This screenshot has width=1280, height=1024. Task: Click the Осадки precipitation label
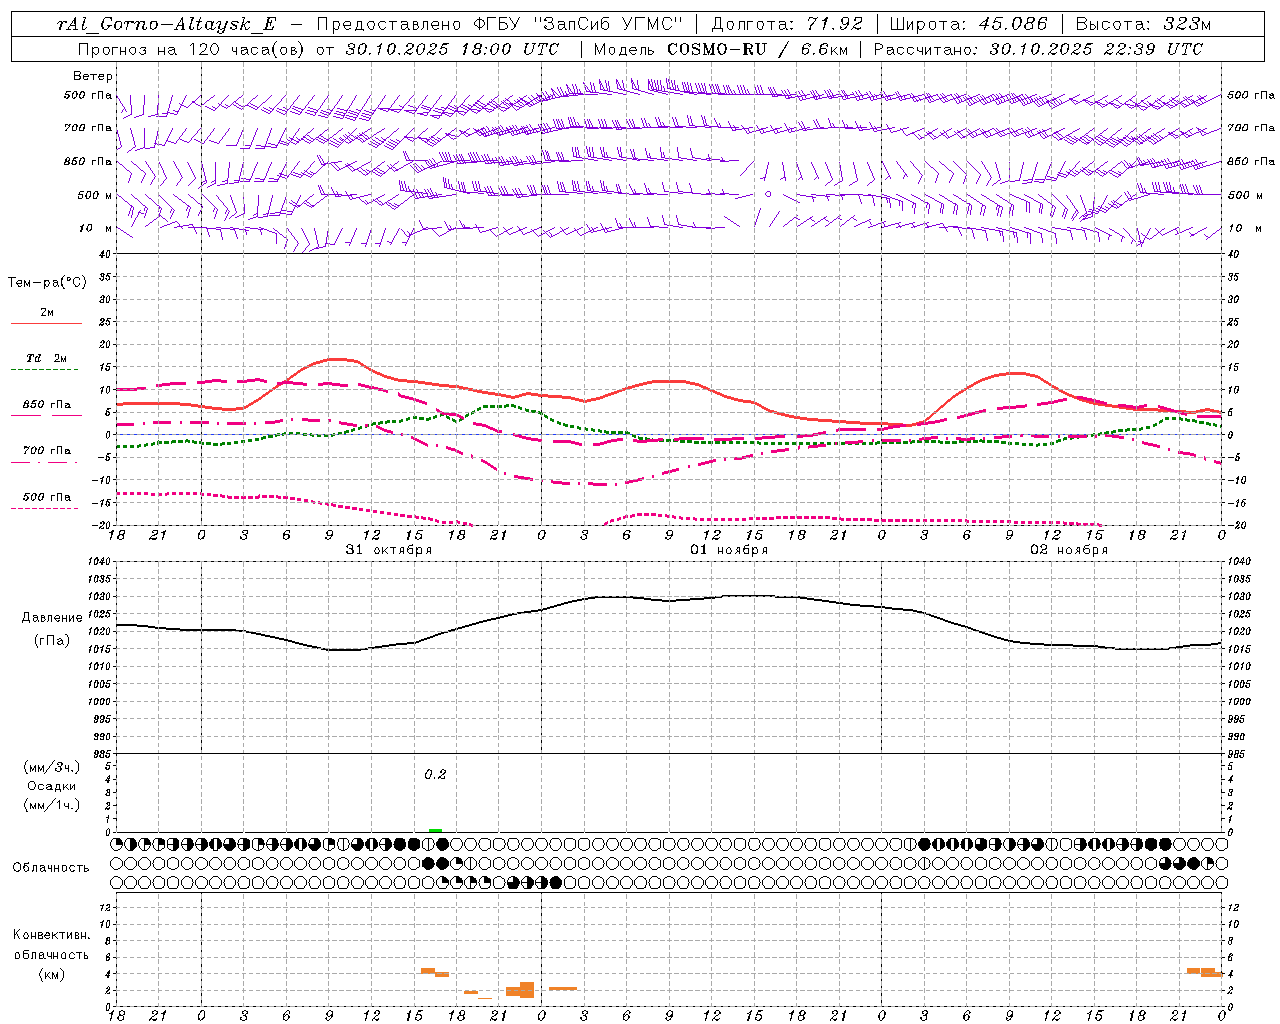click(x=52, y=786)
